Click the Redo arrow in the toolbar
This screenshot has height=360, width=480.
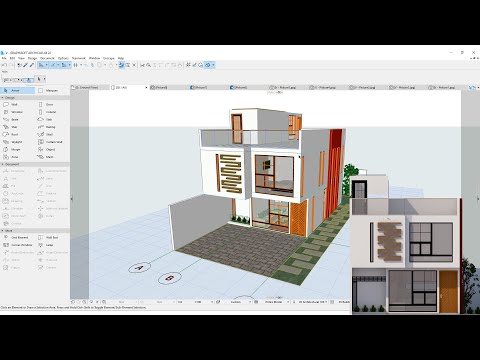pos(11,65)
